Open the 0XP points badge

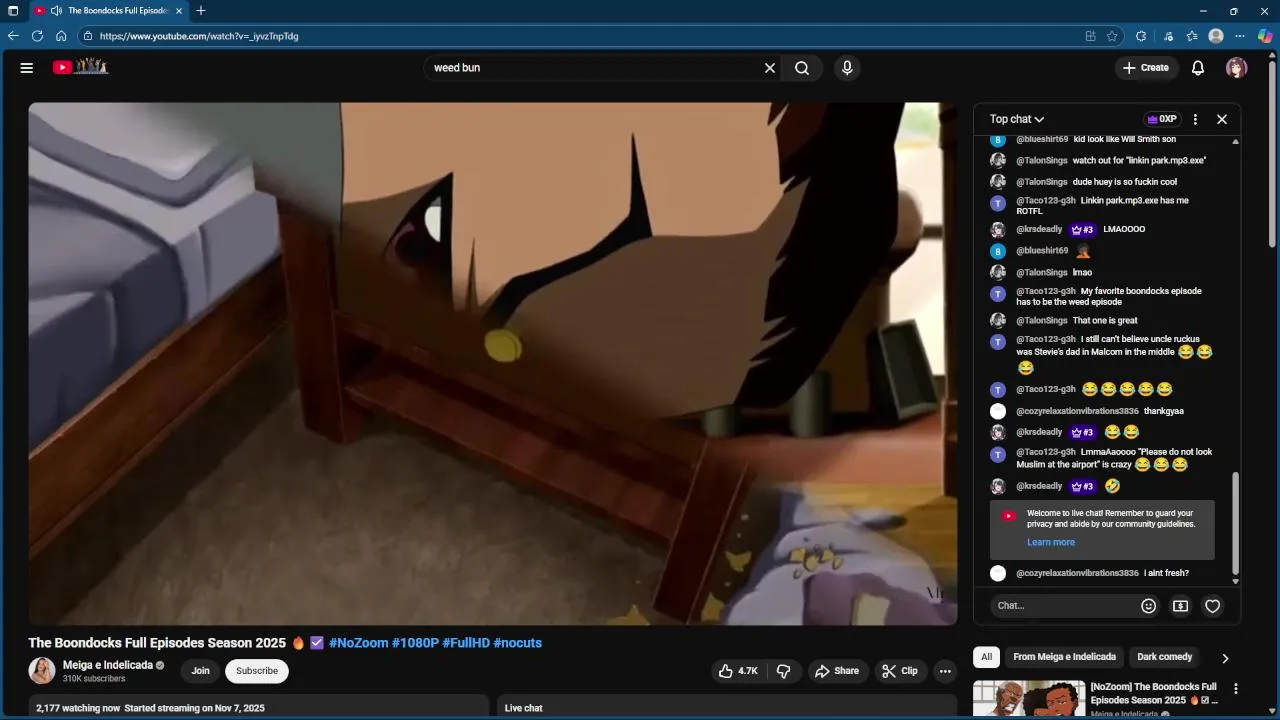[x=1163, y=119]
